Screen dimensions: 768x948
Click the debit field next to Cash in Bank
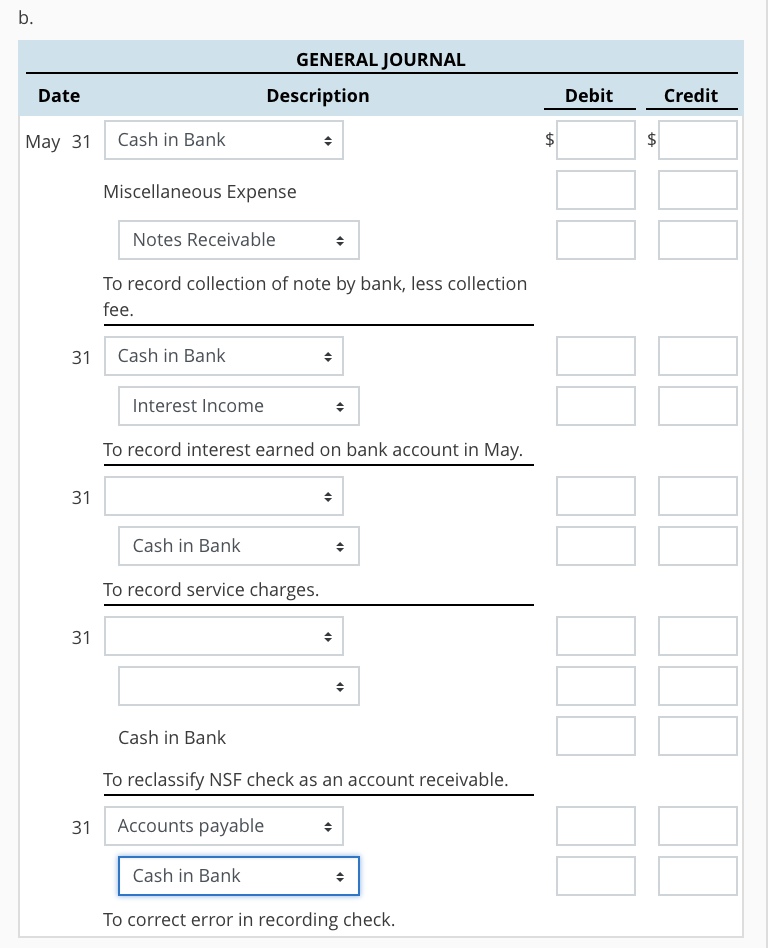tap(595, 140)
